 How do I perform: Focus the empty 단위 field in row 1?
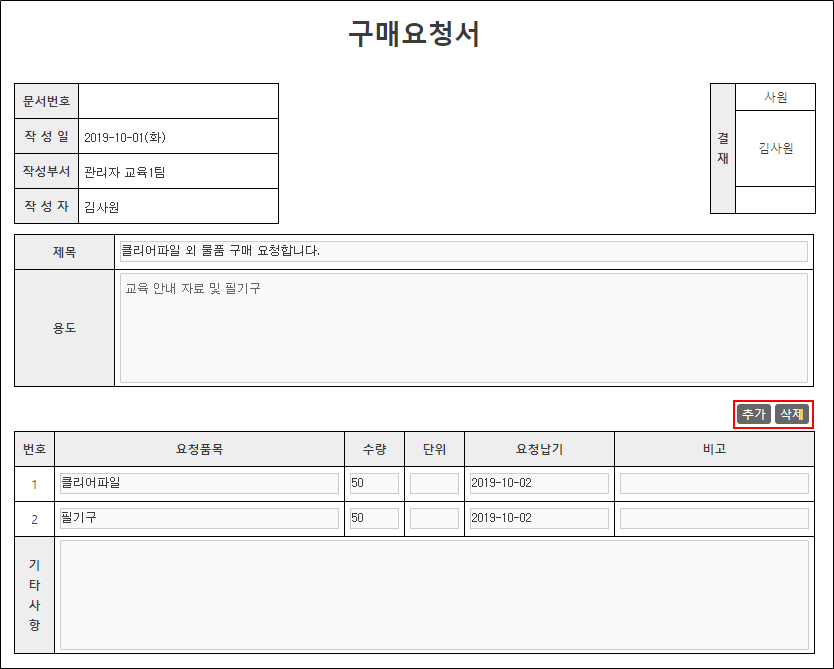click(x=434, y=484)
